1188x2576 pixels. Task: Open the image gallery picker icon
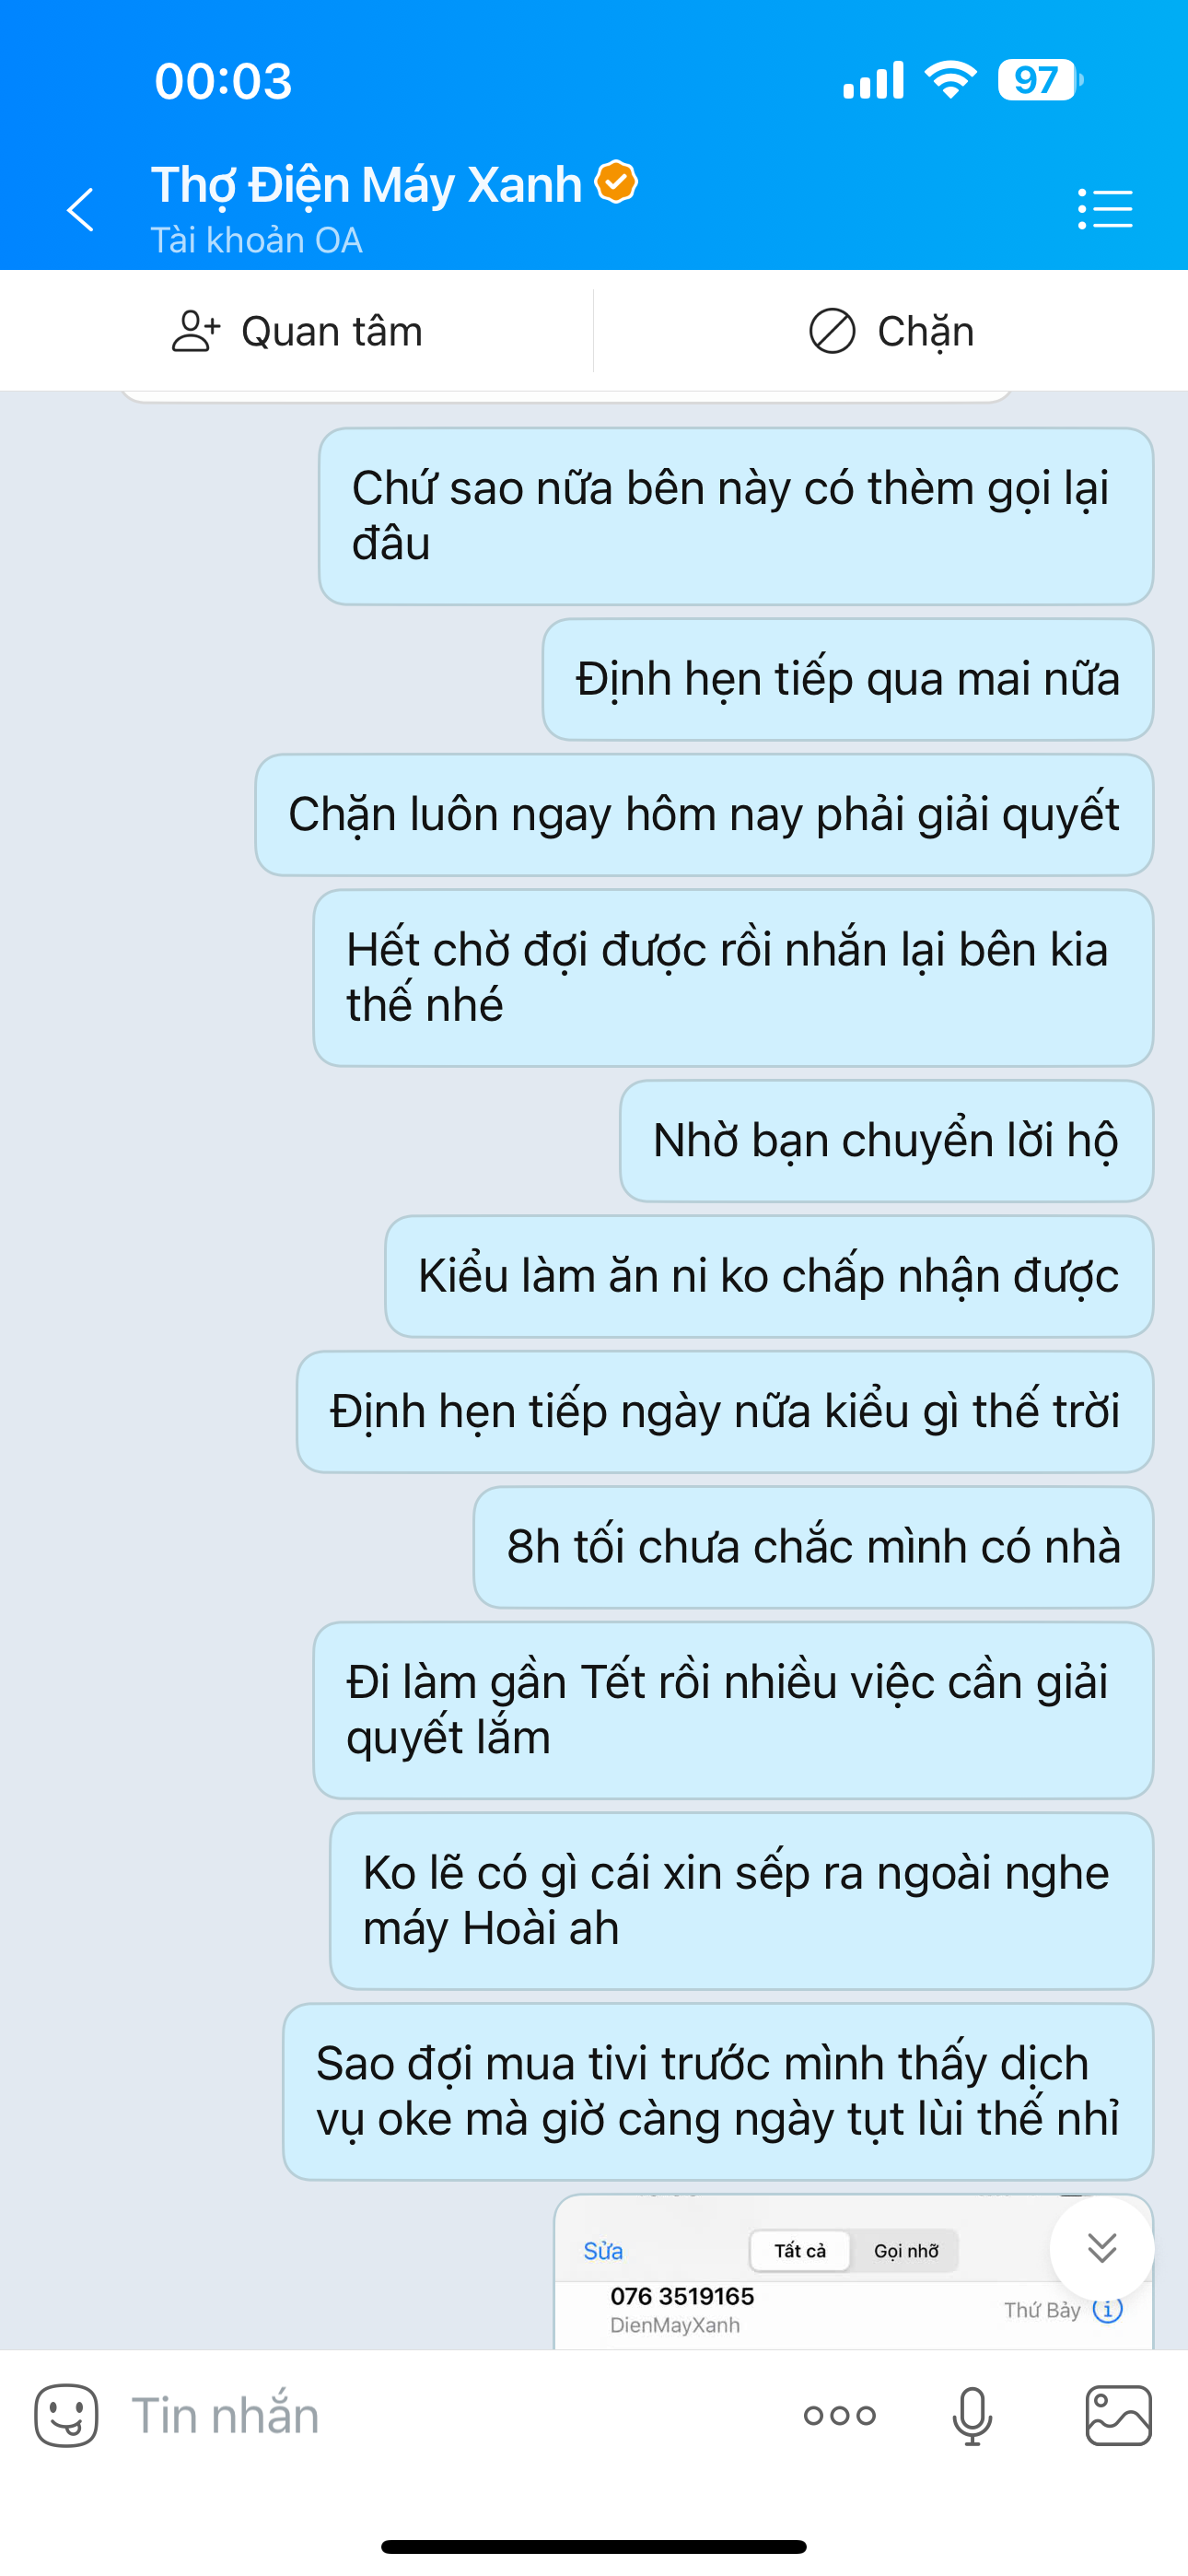[x=1118, y=2415]
